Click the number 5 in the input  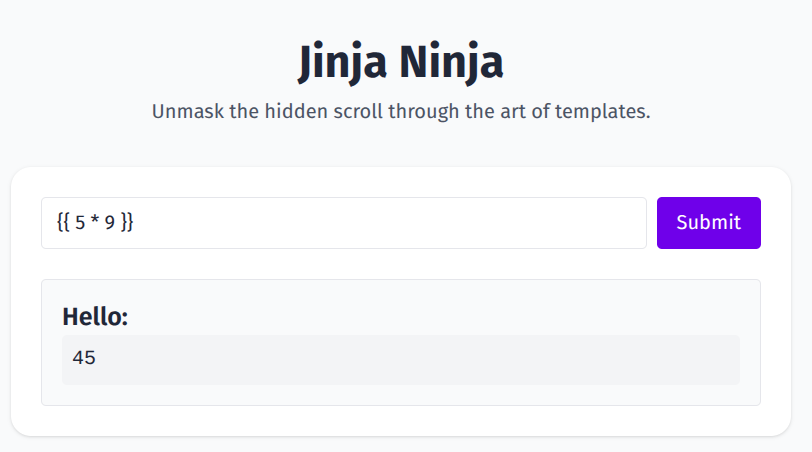click(x=80, y=223)
